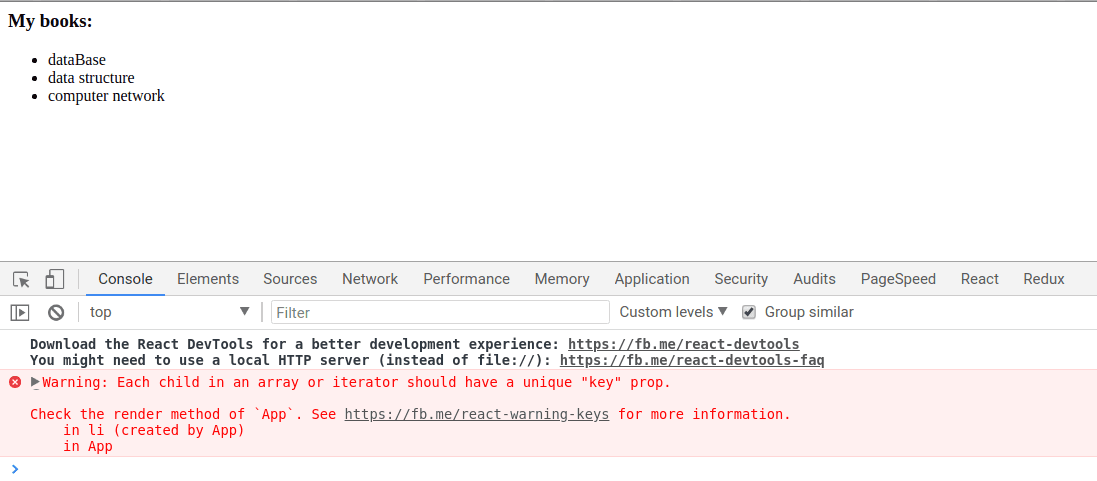Switch to the Application tab
Screen dimensions: 1097x481
click(x=652, y=279)
